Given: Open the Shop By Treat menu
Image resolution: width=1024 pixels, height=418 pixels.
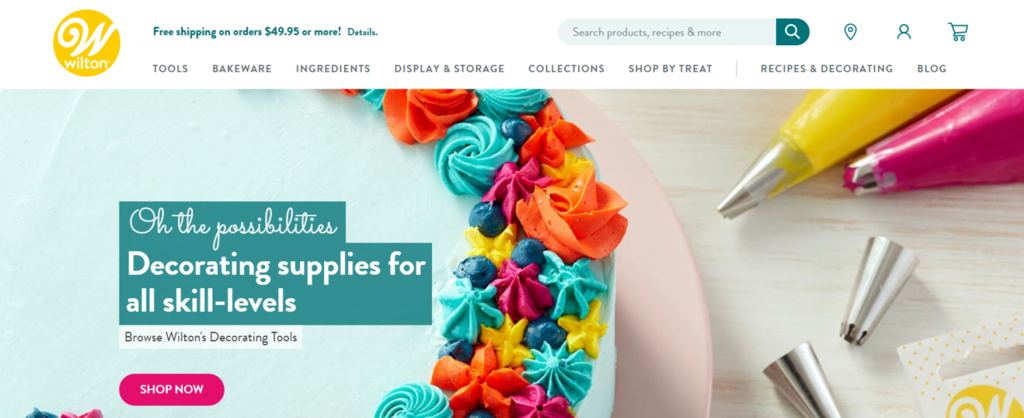Looking at the screenshot, I should [x=670, y=69].
